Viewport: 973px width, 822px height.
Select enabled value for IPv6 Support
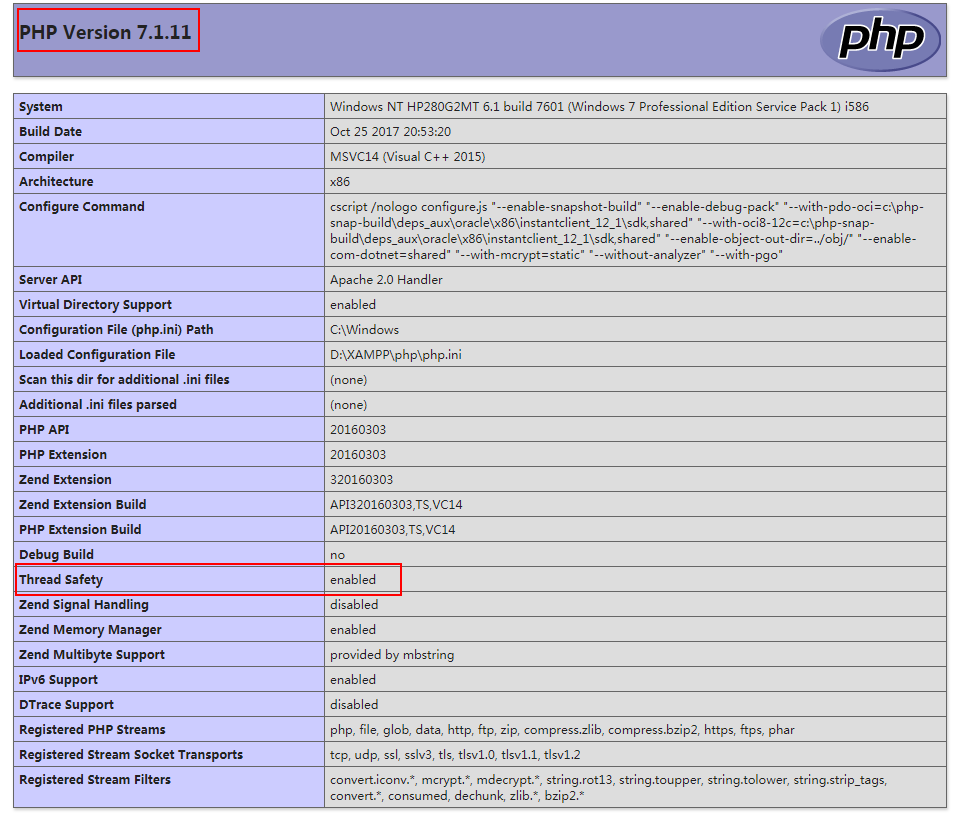point(353,679)
